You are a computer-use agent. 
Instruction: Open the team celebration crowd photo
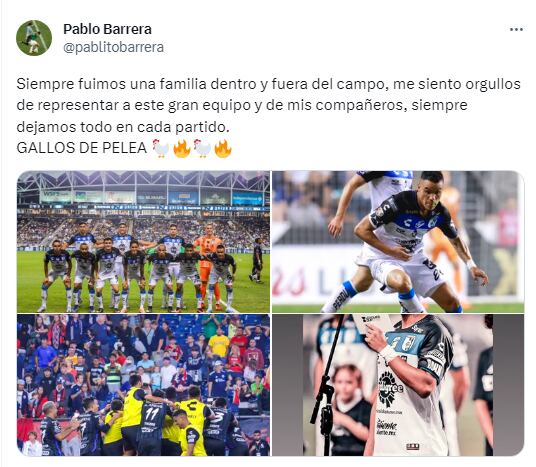[144, 385]
